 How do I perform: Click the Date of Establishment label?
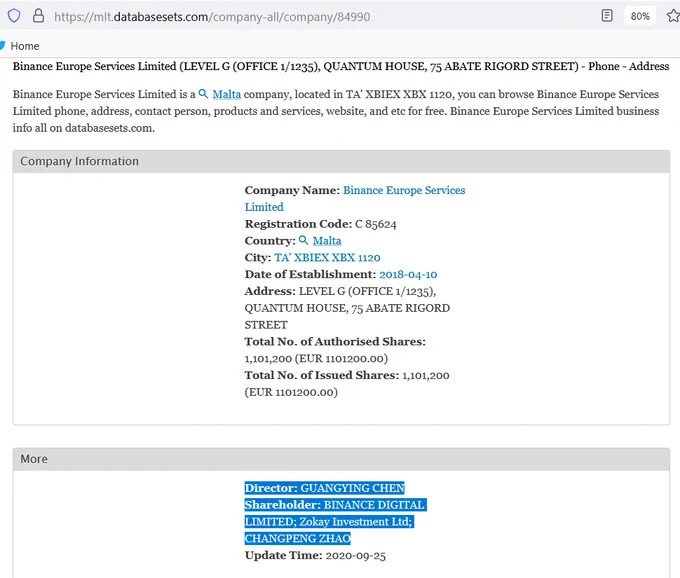[x=310, y=274]
